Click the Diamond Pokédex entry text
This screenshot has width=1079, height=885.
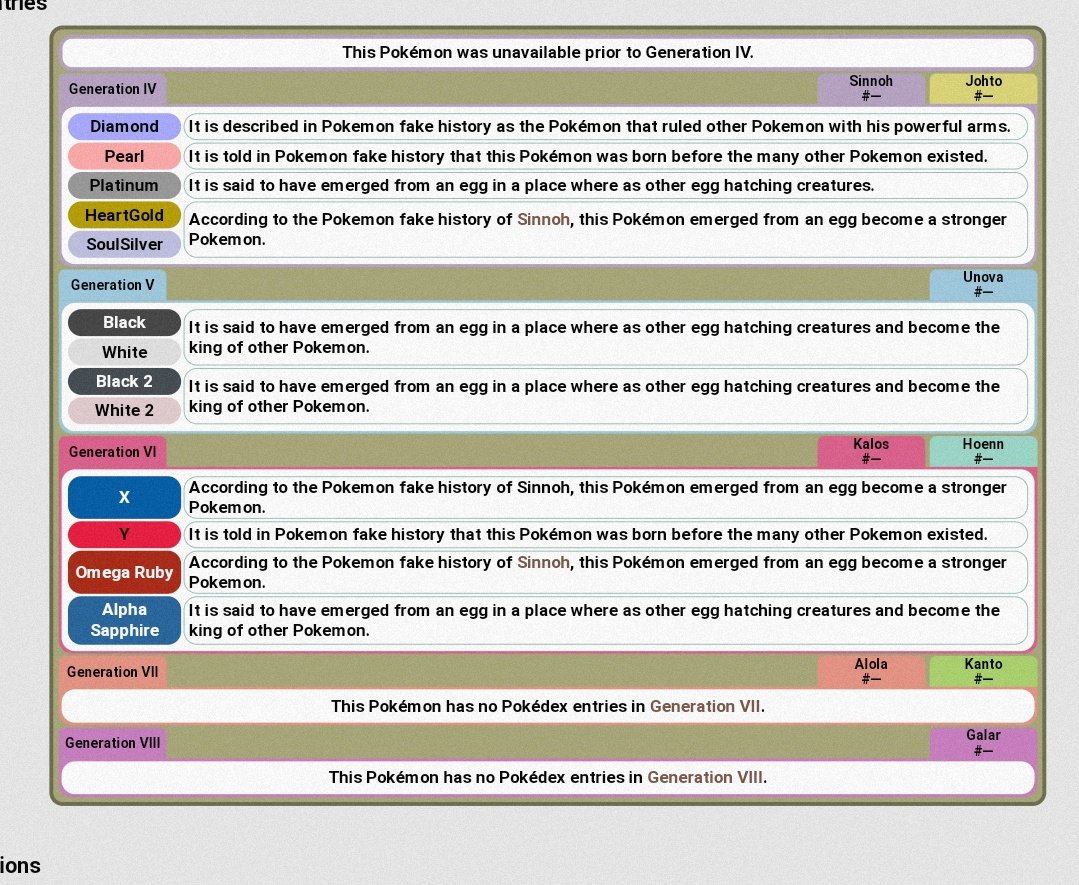click(x=606, y=127)
